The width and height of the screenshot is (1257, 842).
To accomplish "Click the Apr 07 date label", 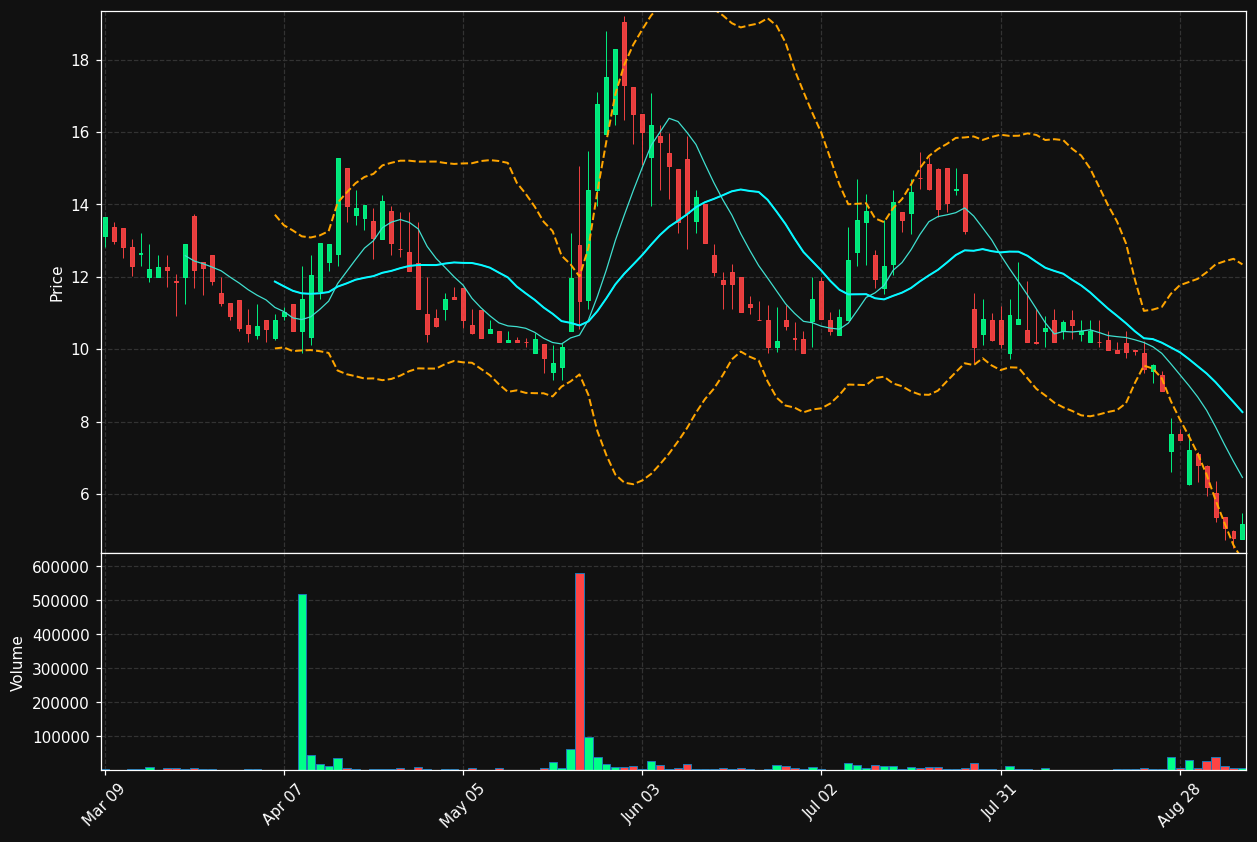I will (282, 804).
